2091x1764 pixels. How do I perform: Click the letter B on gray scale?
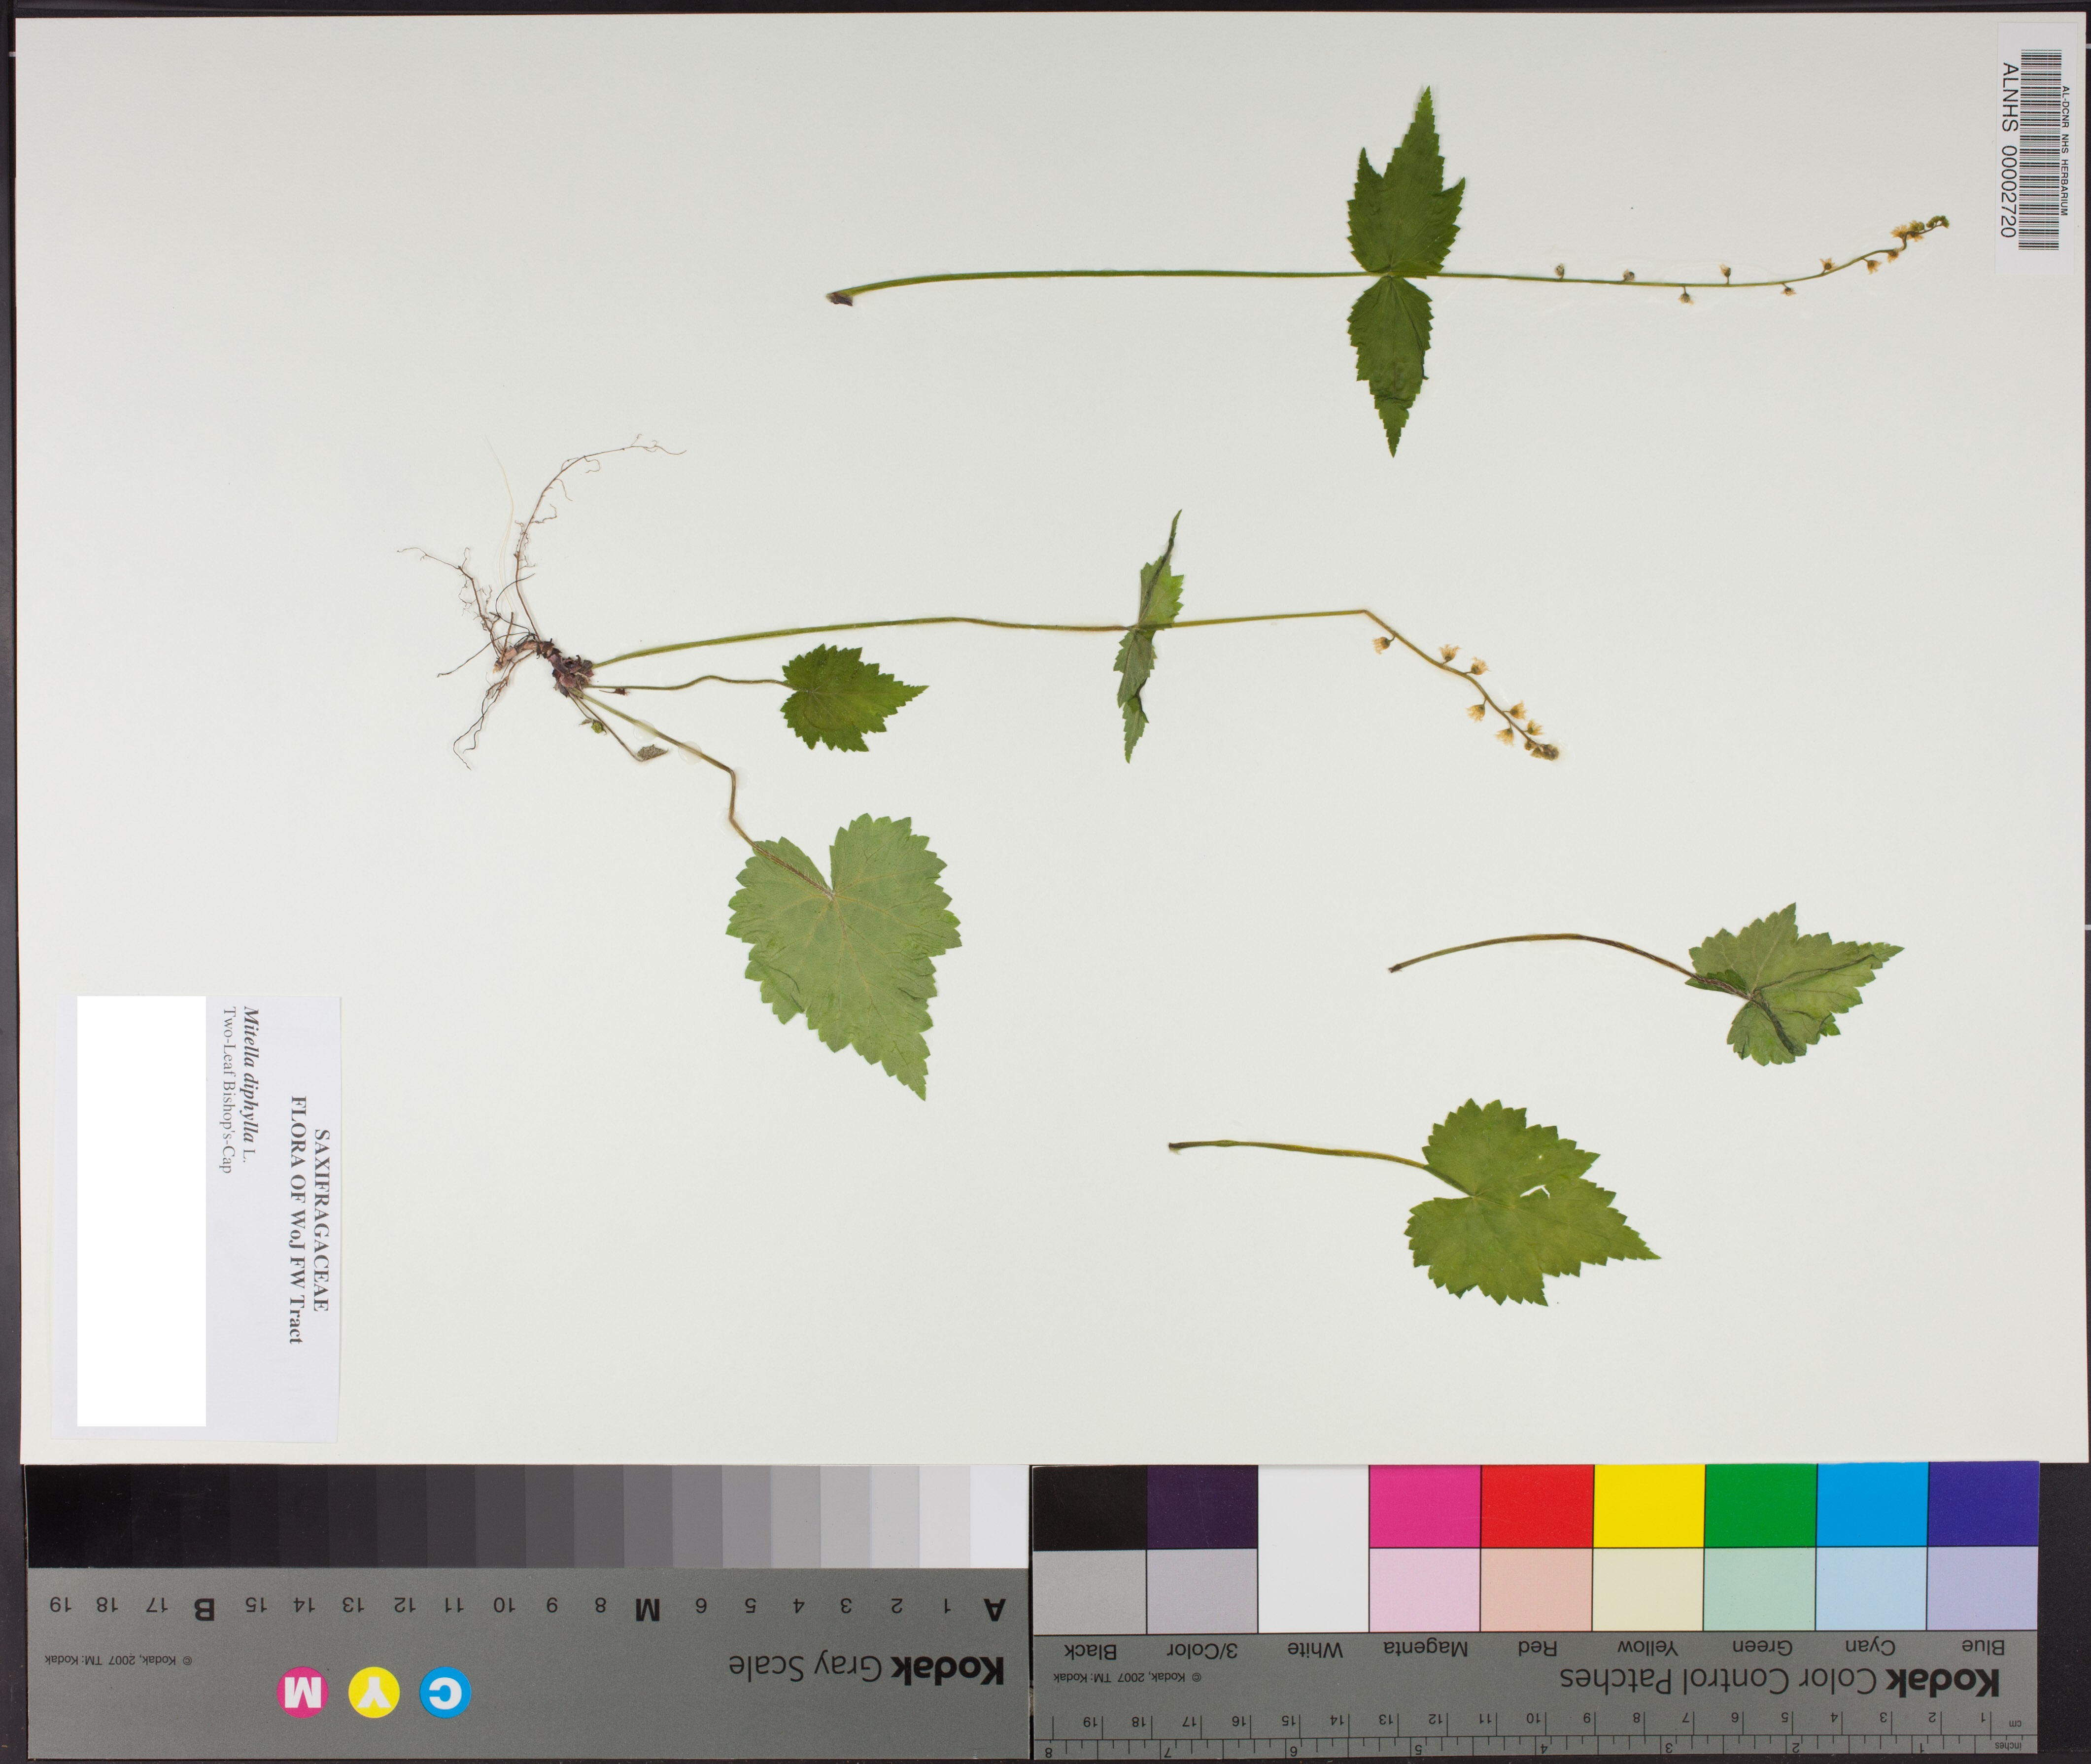204,1609
